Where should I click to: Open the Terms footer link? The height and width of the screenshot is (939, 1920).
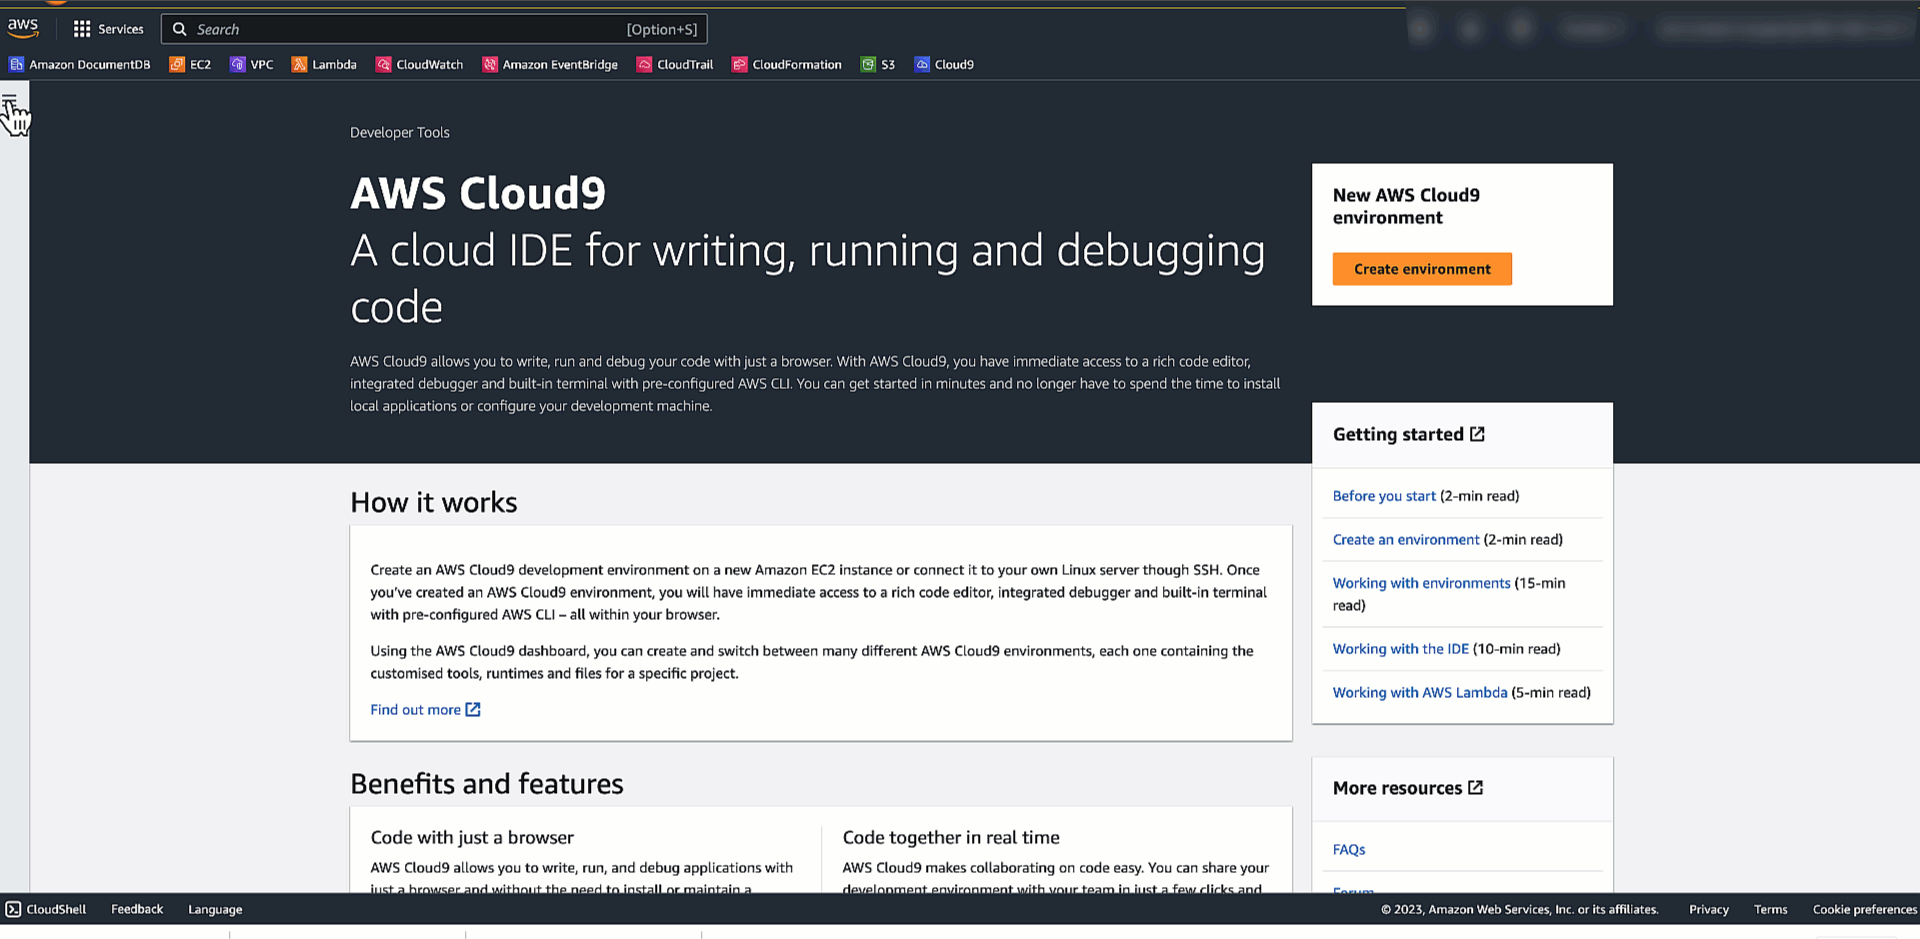1770,909
